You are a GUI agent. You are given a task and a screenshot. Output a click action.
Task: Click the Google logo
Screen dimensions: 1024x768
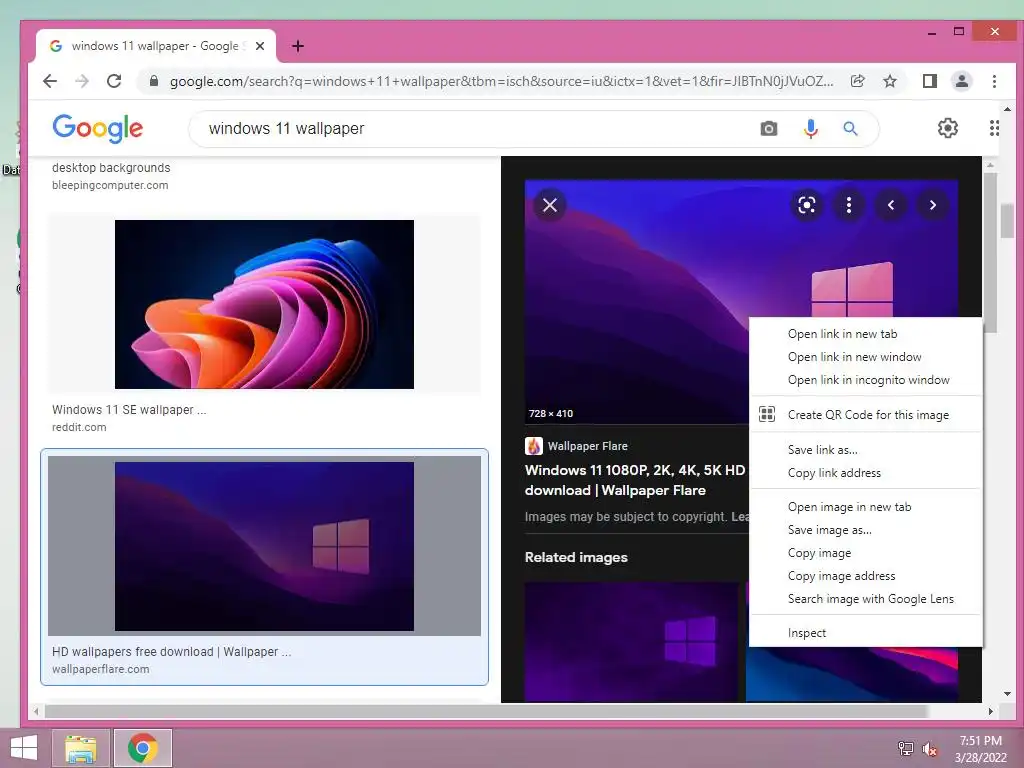[x=98, y=129]
